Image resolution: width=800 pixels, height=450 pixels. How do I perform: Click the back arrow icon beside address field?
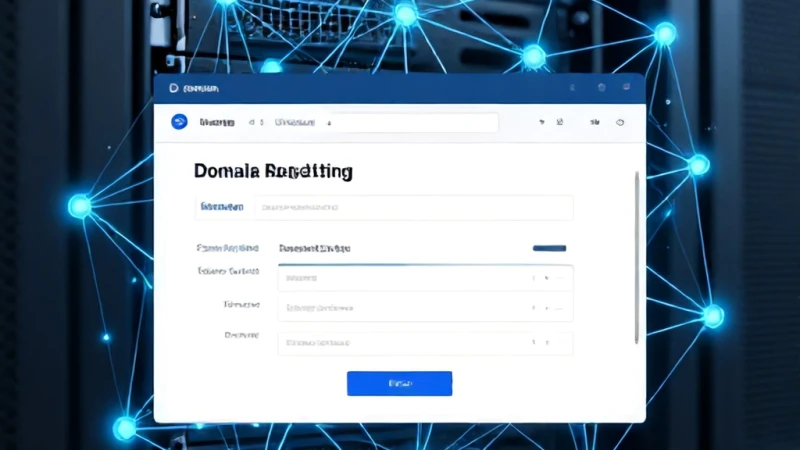point(251,122)
